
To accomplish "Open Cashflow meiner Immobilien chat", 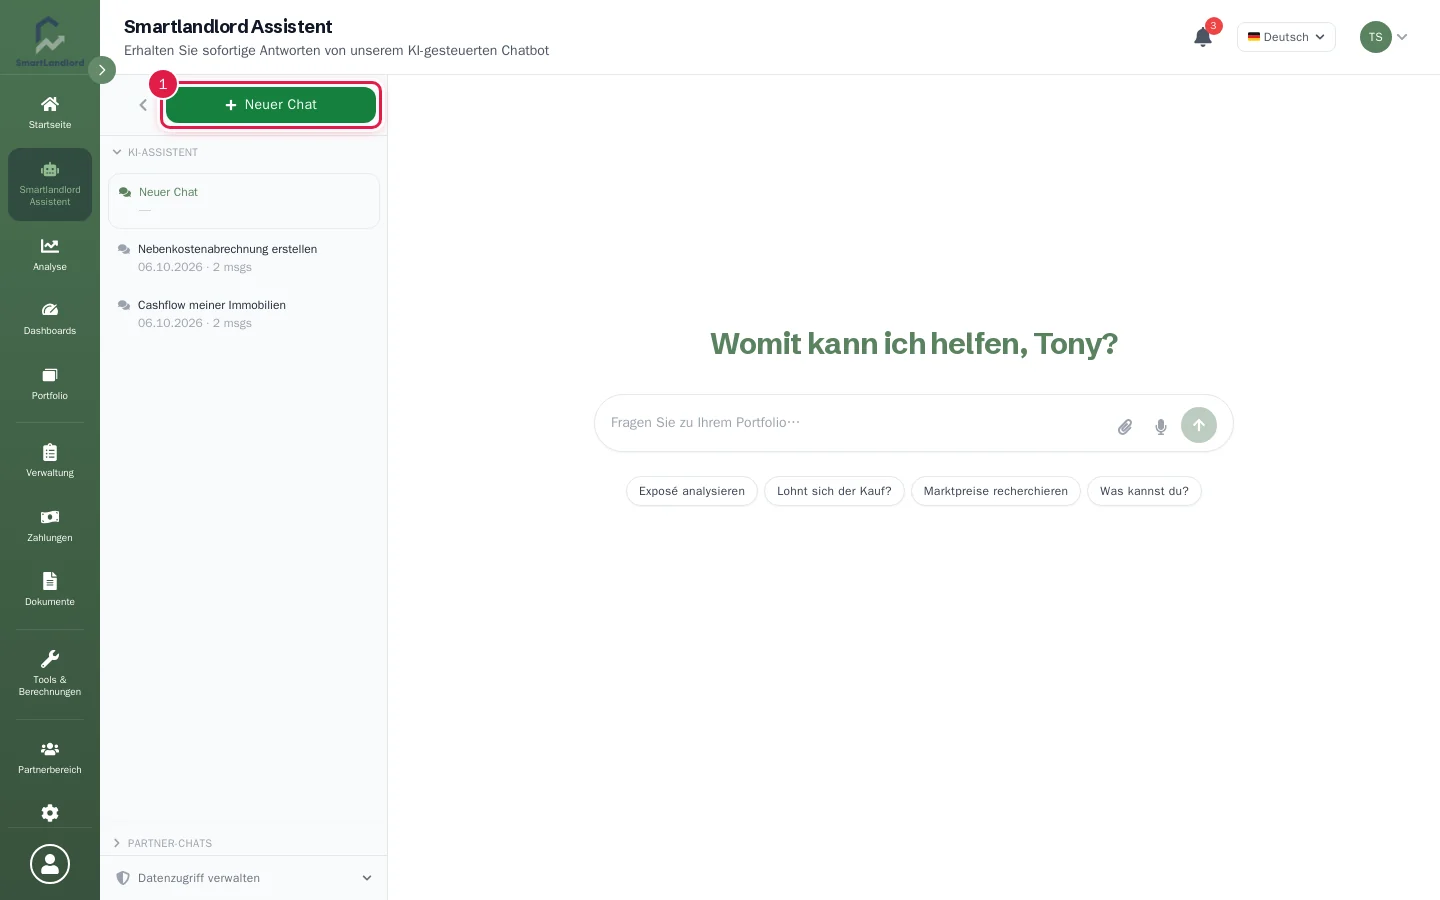I will click(244, 313).
